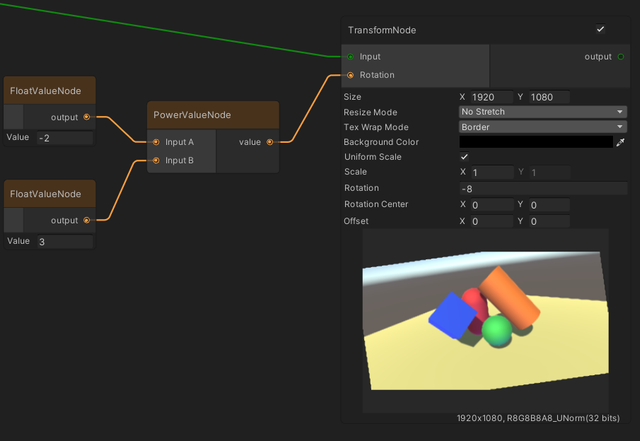Disable the Uniform Scale checkbox
The image size is (640, 441).
click(x=464, y=158)
